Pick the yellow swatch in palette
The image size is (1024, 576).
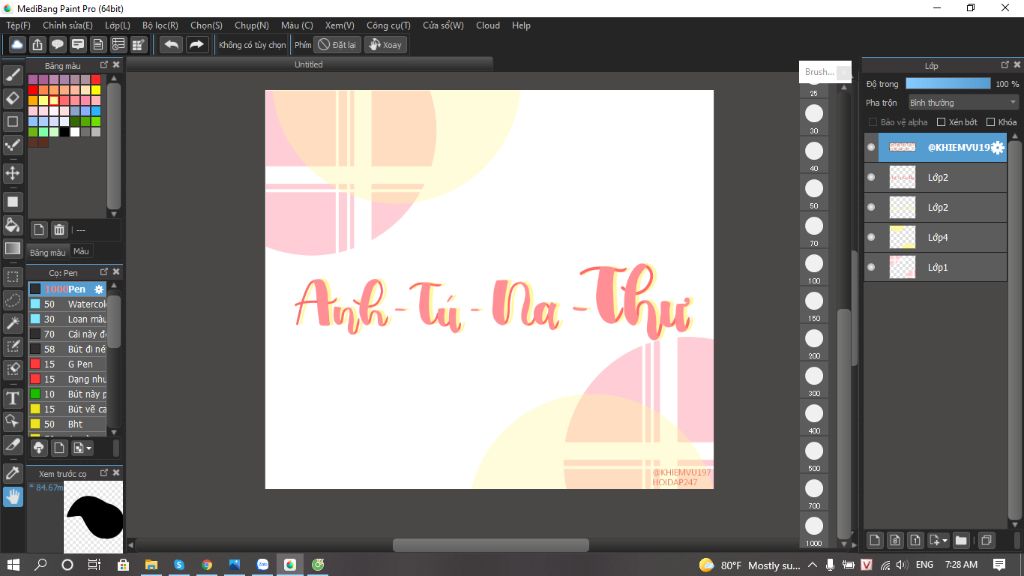coord(96,90)
